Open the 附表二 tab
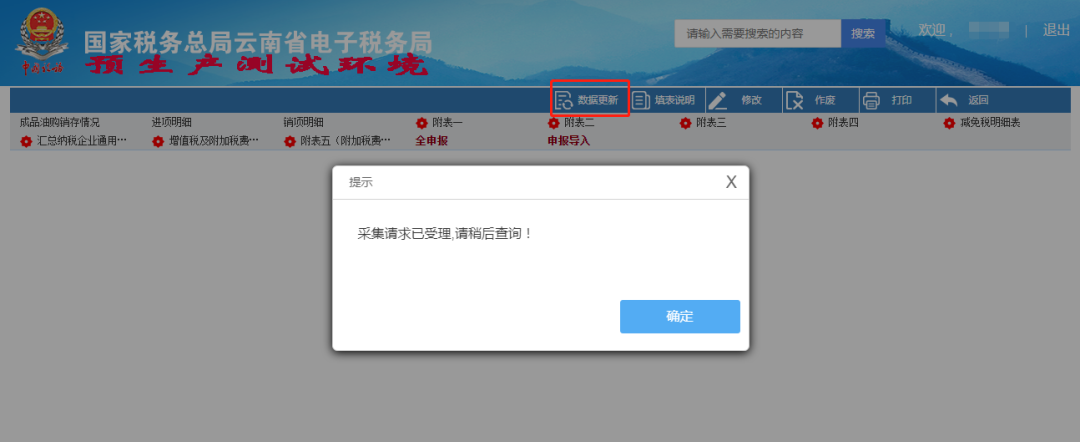This screenshot has height=442, width=1080. pos(579,123)
